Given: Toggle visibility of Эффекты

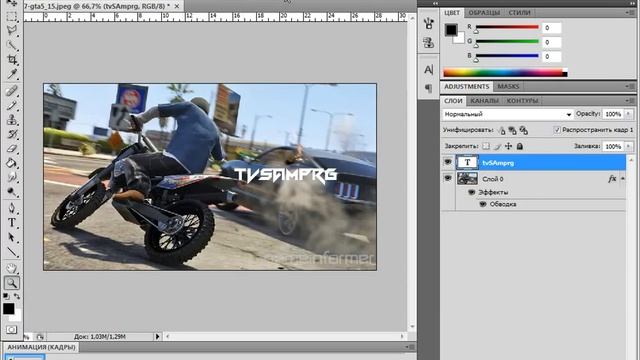Looking at the screenshot, I should (x=471, y=192).
